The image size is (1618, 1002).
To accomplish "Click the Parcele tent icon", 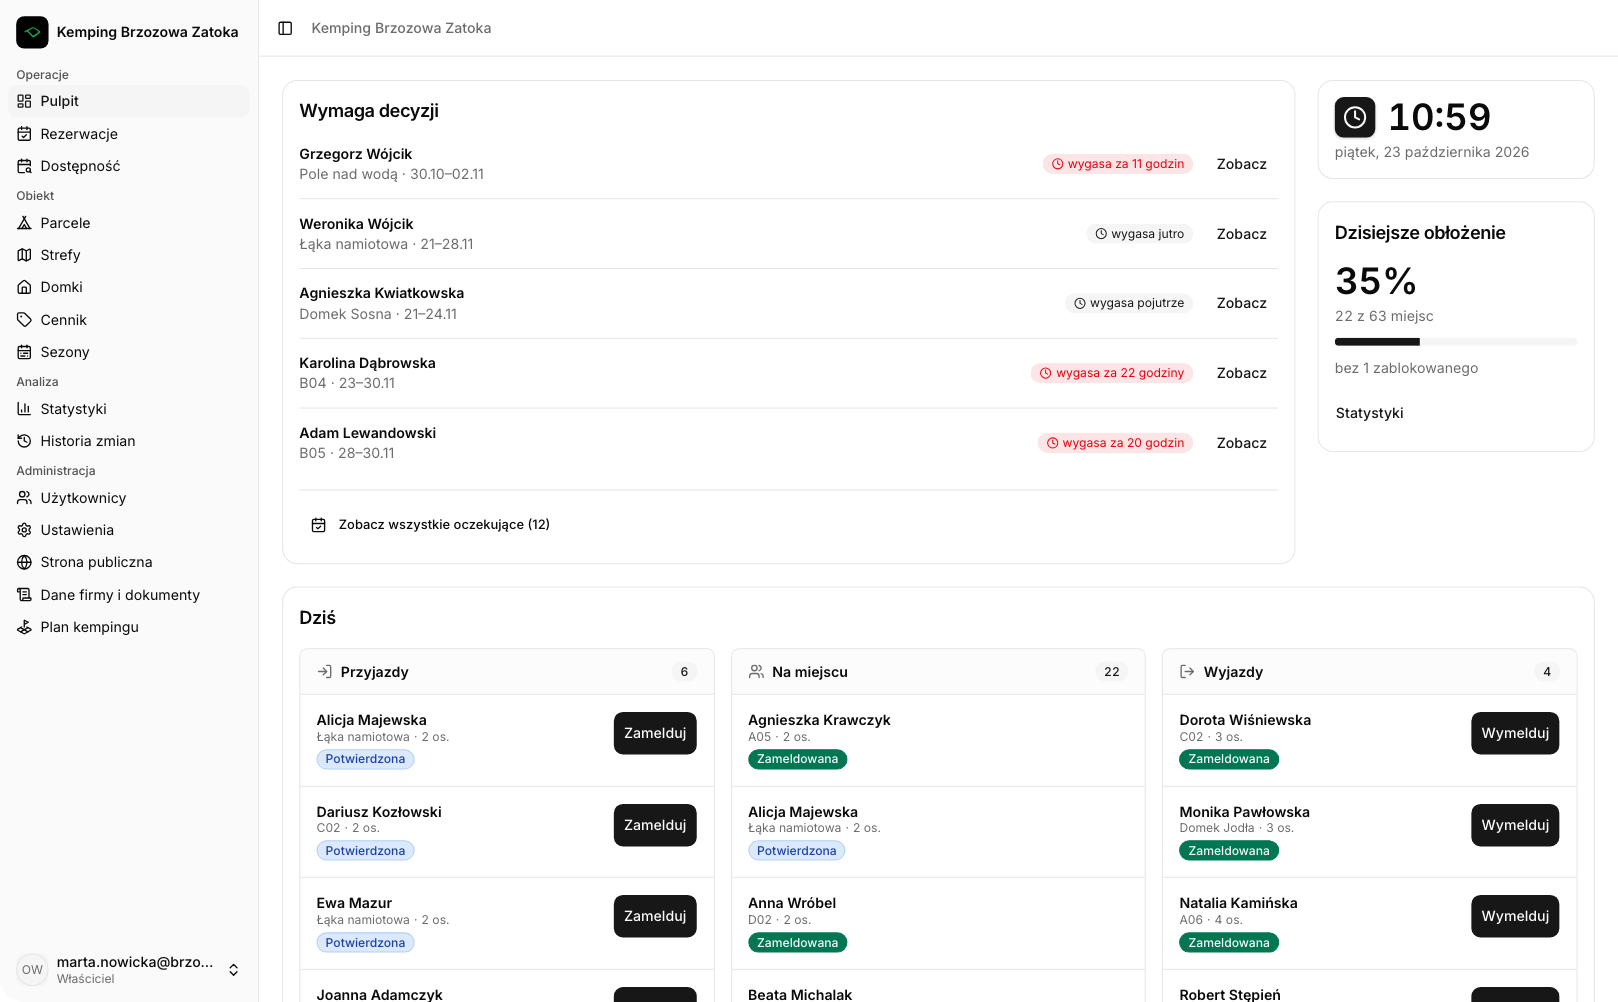I will point(25,223).
